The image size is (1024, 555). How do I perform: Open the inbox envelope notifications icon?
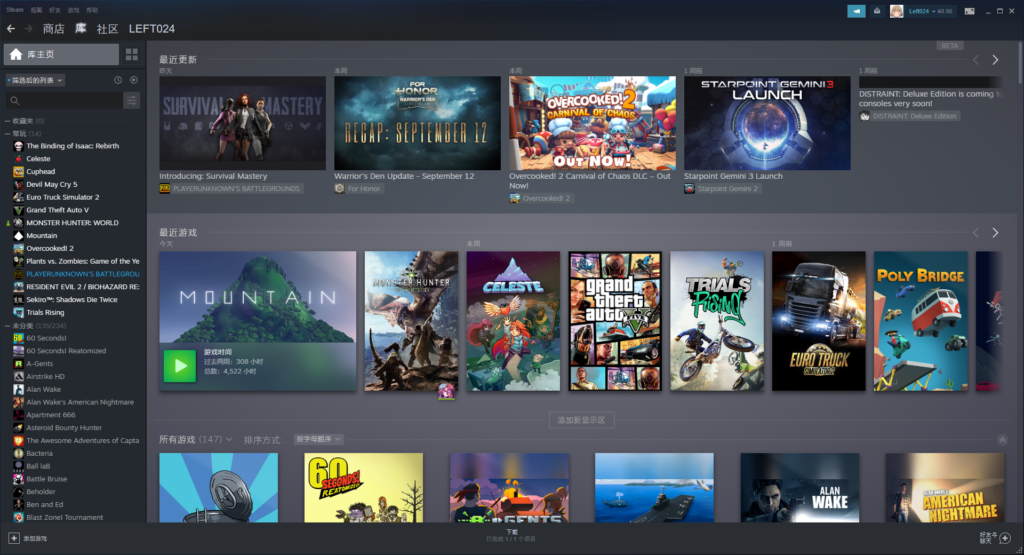[x=877, y=11]
